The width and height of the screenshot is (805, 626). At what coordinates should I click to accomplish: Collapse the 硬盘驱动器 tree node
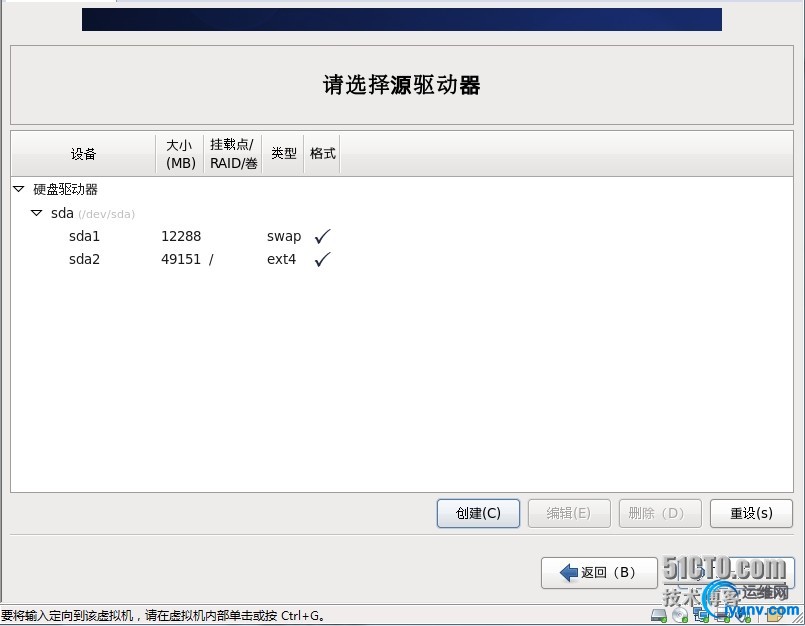(x=18, y=189)
